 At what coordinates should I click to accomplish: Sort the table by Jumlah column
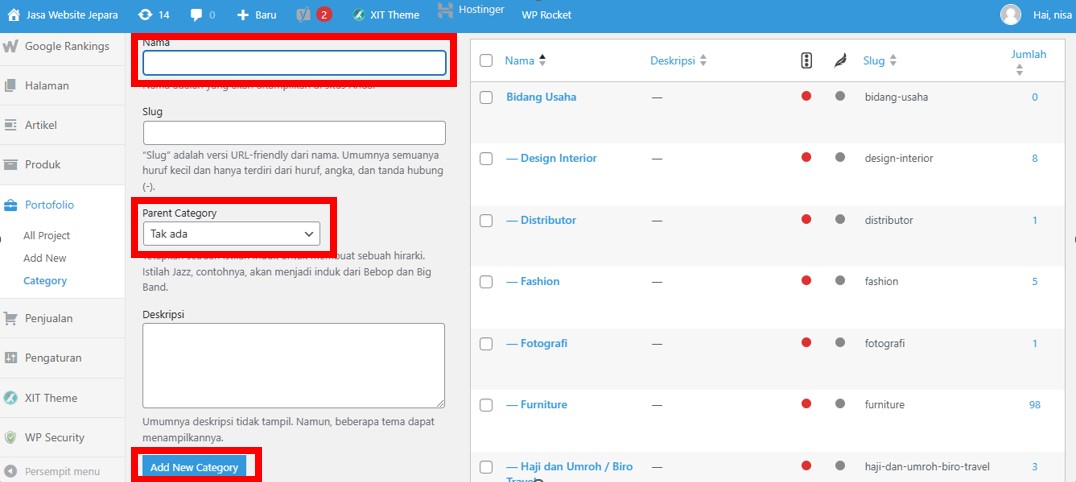tap(1028, 60)
